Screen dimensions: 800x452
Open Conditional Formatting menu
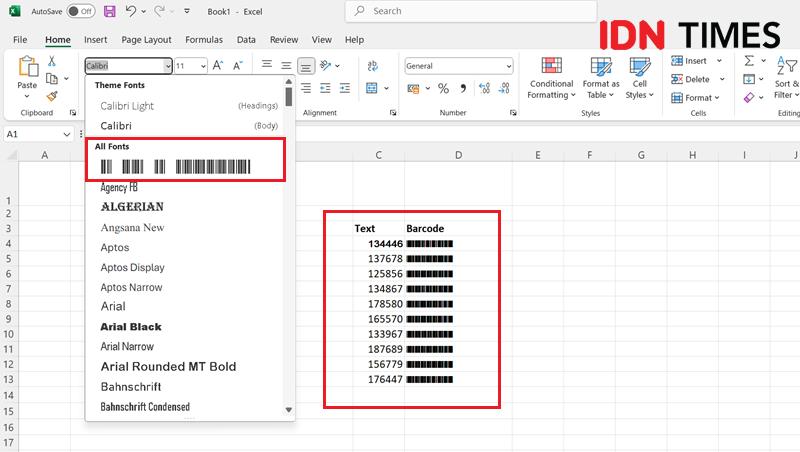tap(551, 78)
